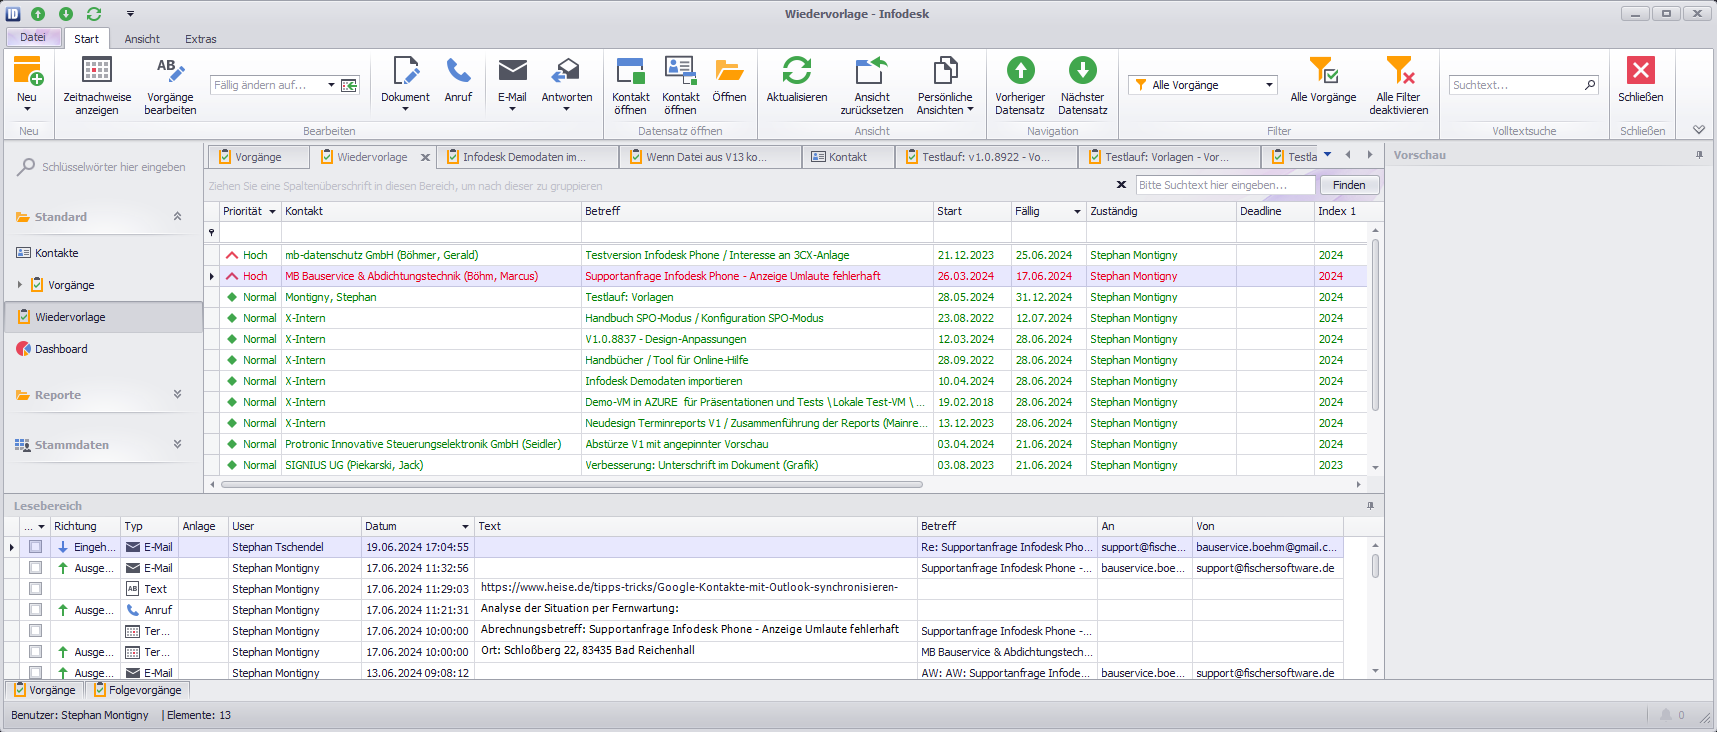This screenshot has width=1717, height=732.
Task: Check the box for Stephan Tschendel row
Action: [x=36, y=547]
